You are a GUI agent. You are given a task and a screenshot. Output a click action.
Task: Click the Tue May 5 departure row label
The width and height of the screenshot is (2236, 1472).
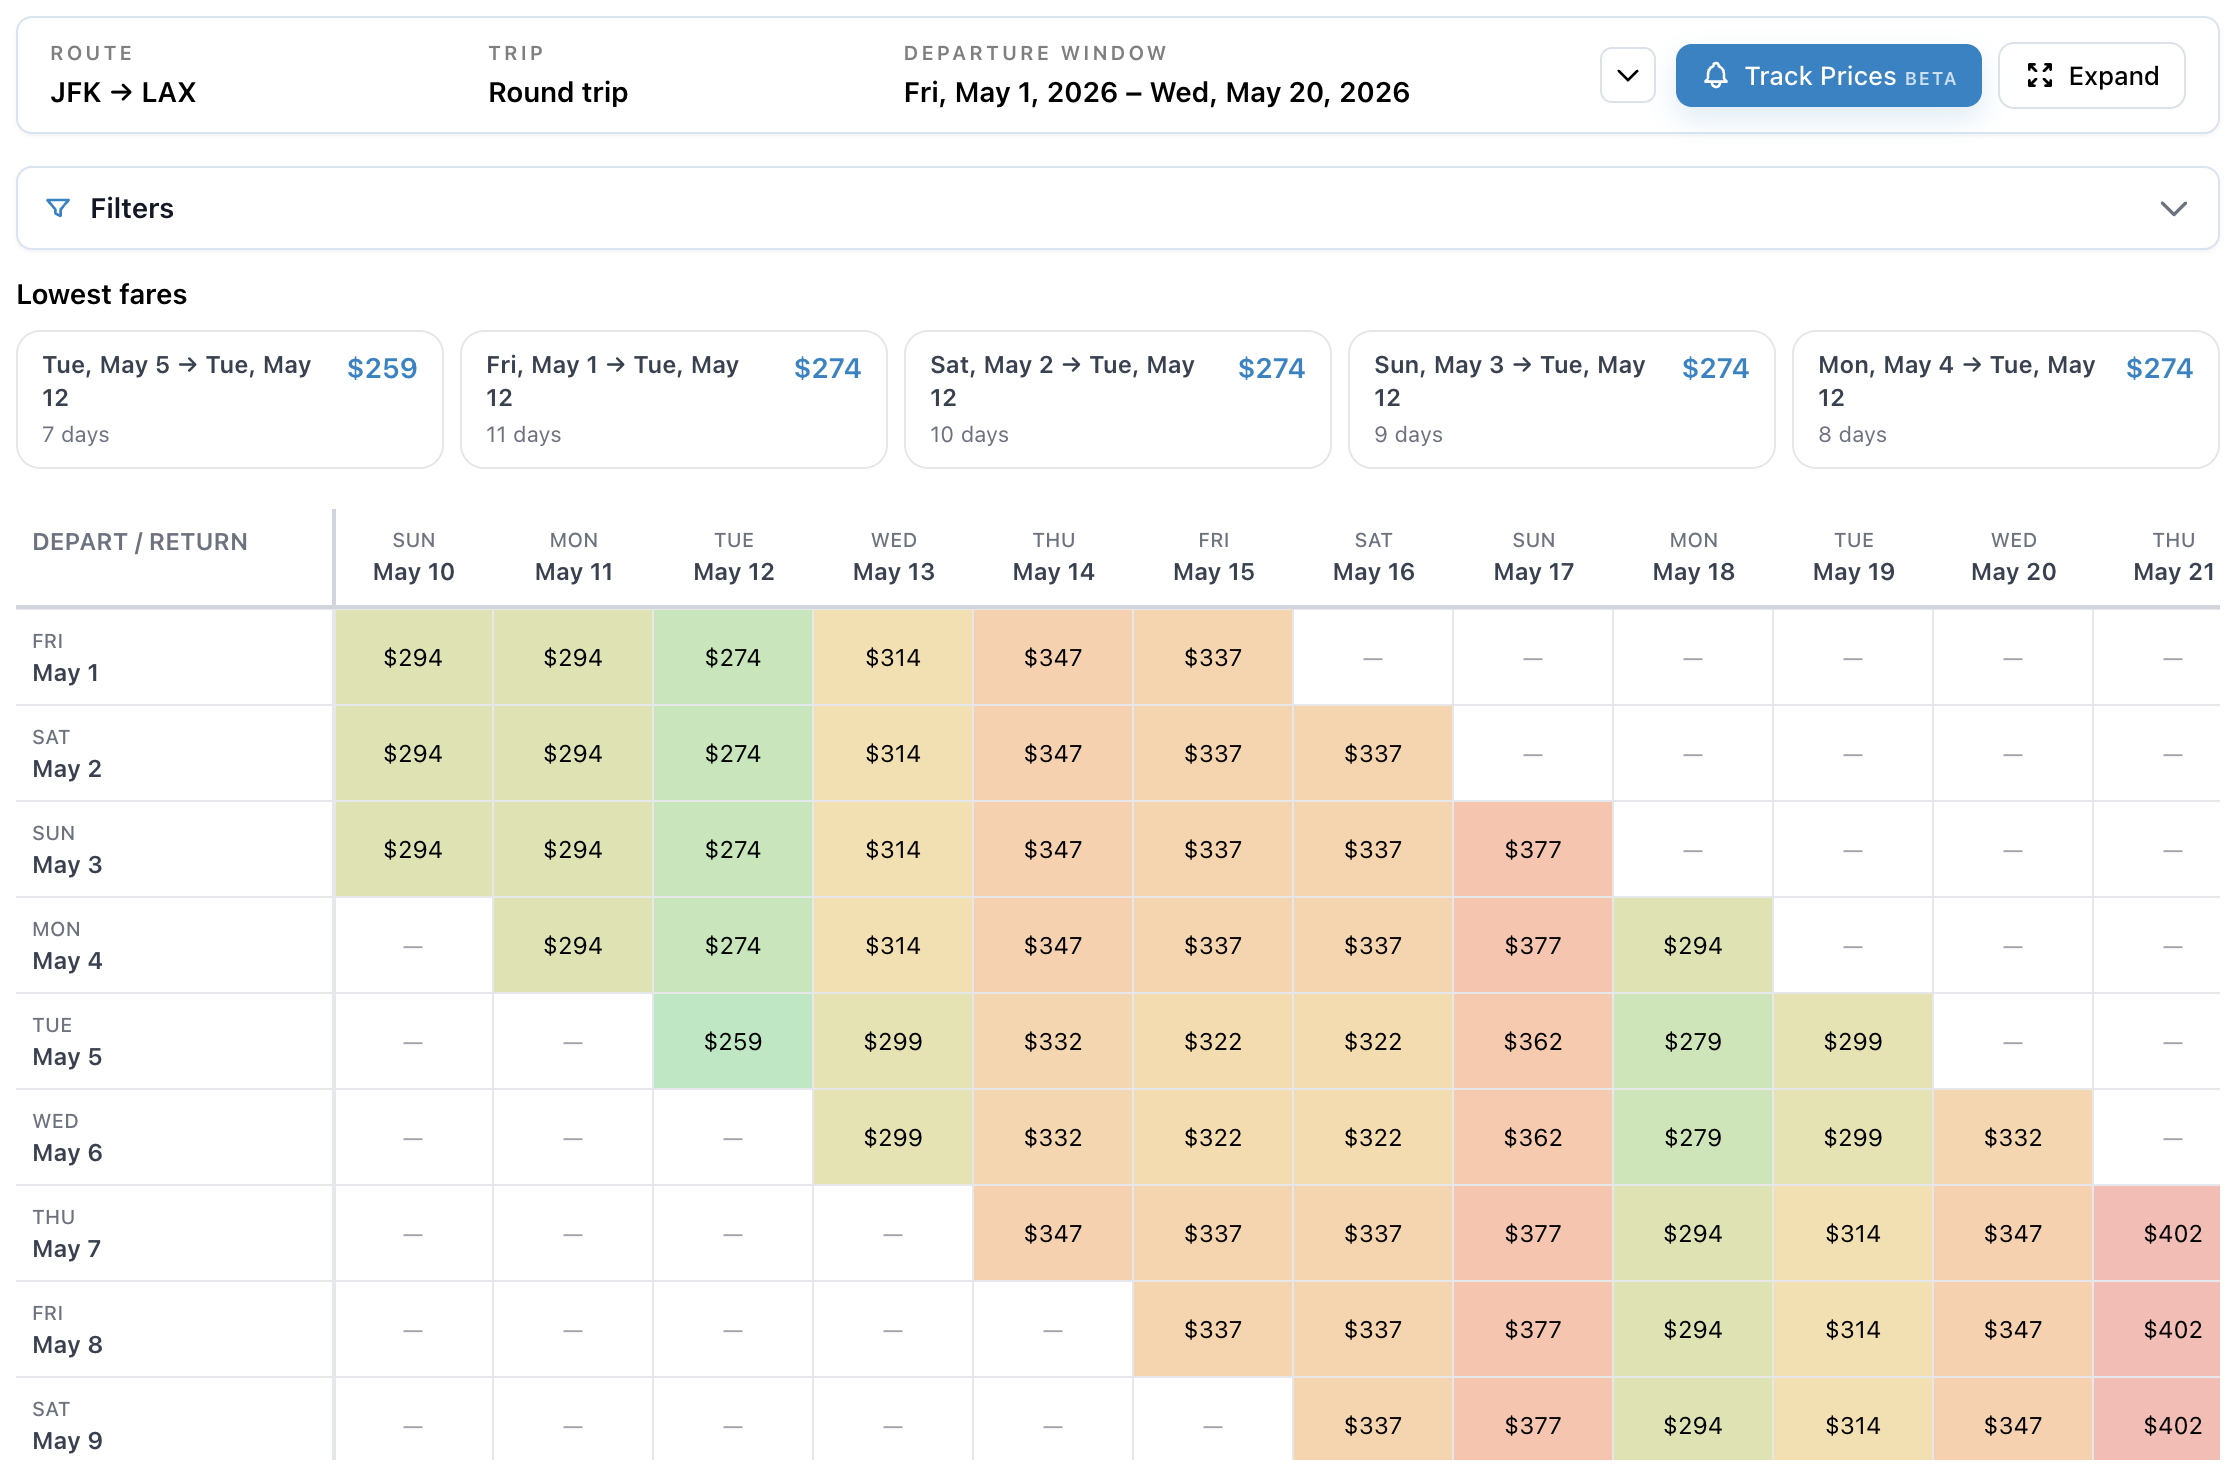(x=174, y=1041)
